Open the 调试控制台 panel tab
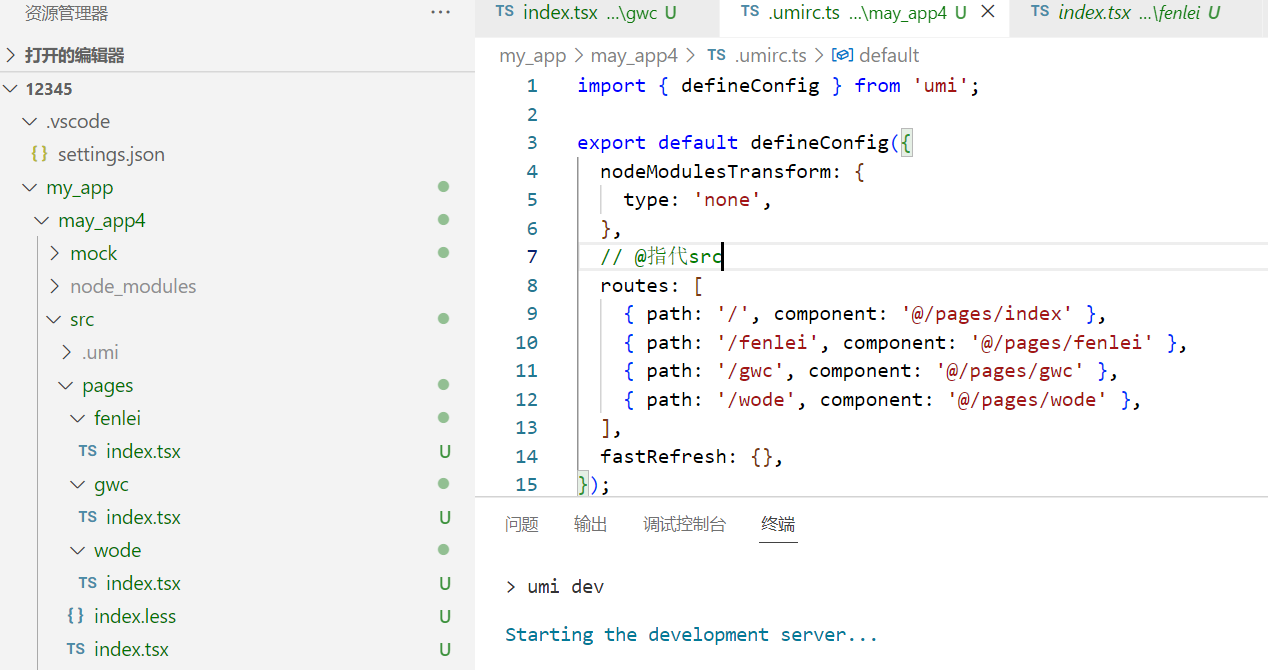1268x670 pixels. point(684,524)
